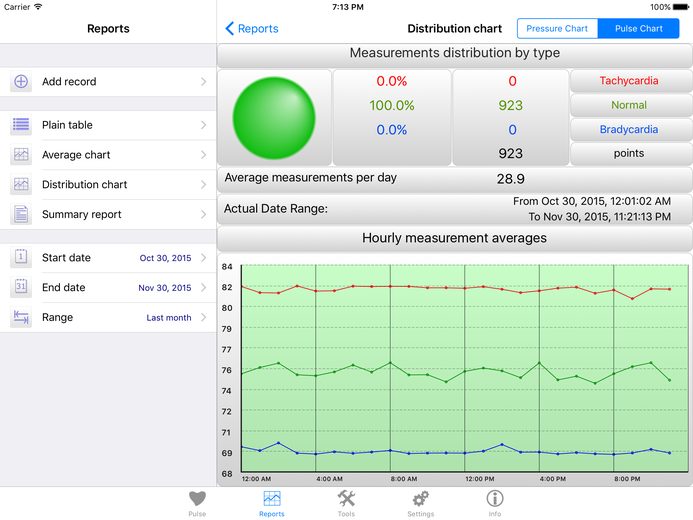Tap the black 923 total points count

510,153
